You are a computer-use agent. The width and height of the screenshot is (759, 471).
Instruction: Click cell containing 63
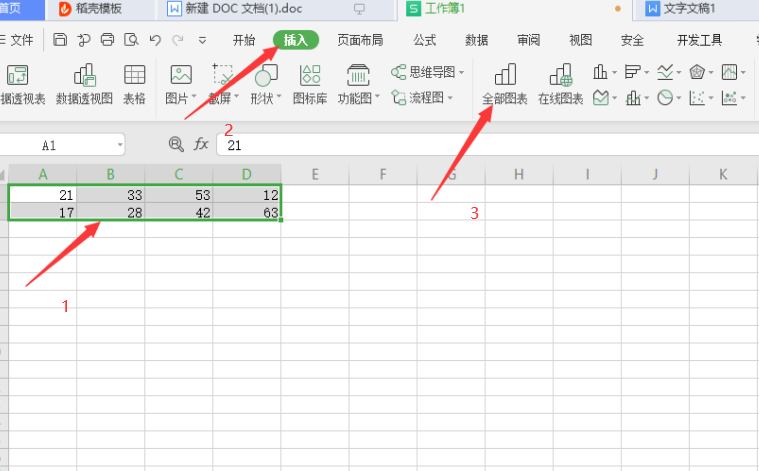tap(247, 212)
